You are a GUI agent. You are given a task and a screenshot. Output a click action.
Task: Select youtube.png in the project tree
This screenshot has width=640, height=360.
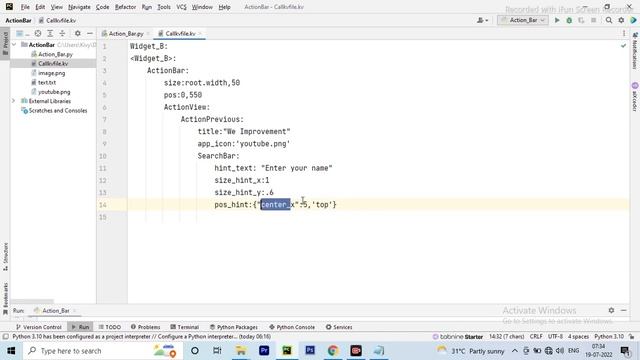coord(54,92)
